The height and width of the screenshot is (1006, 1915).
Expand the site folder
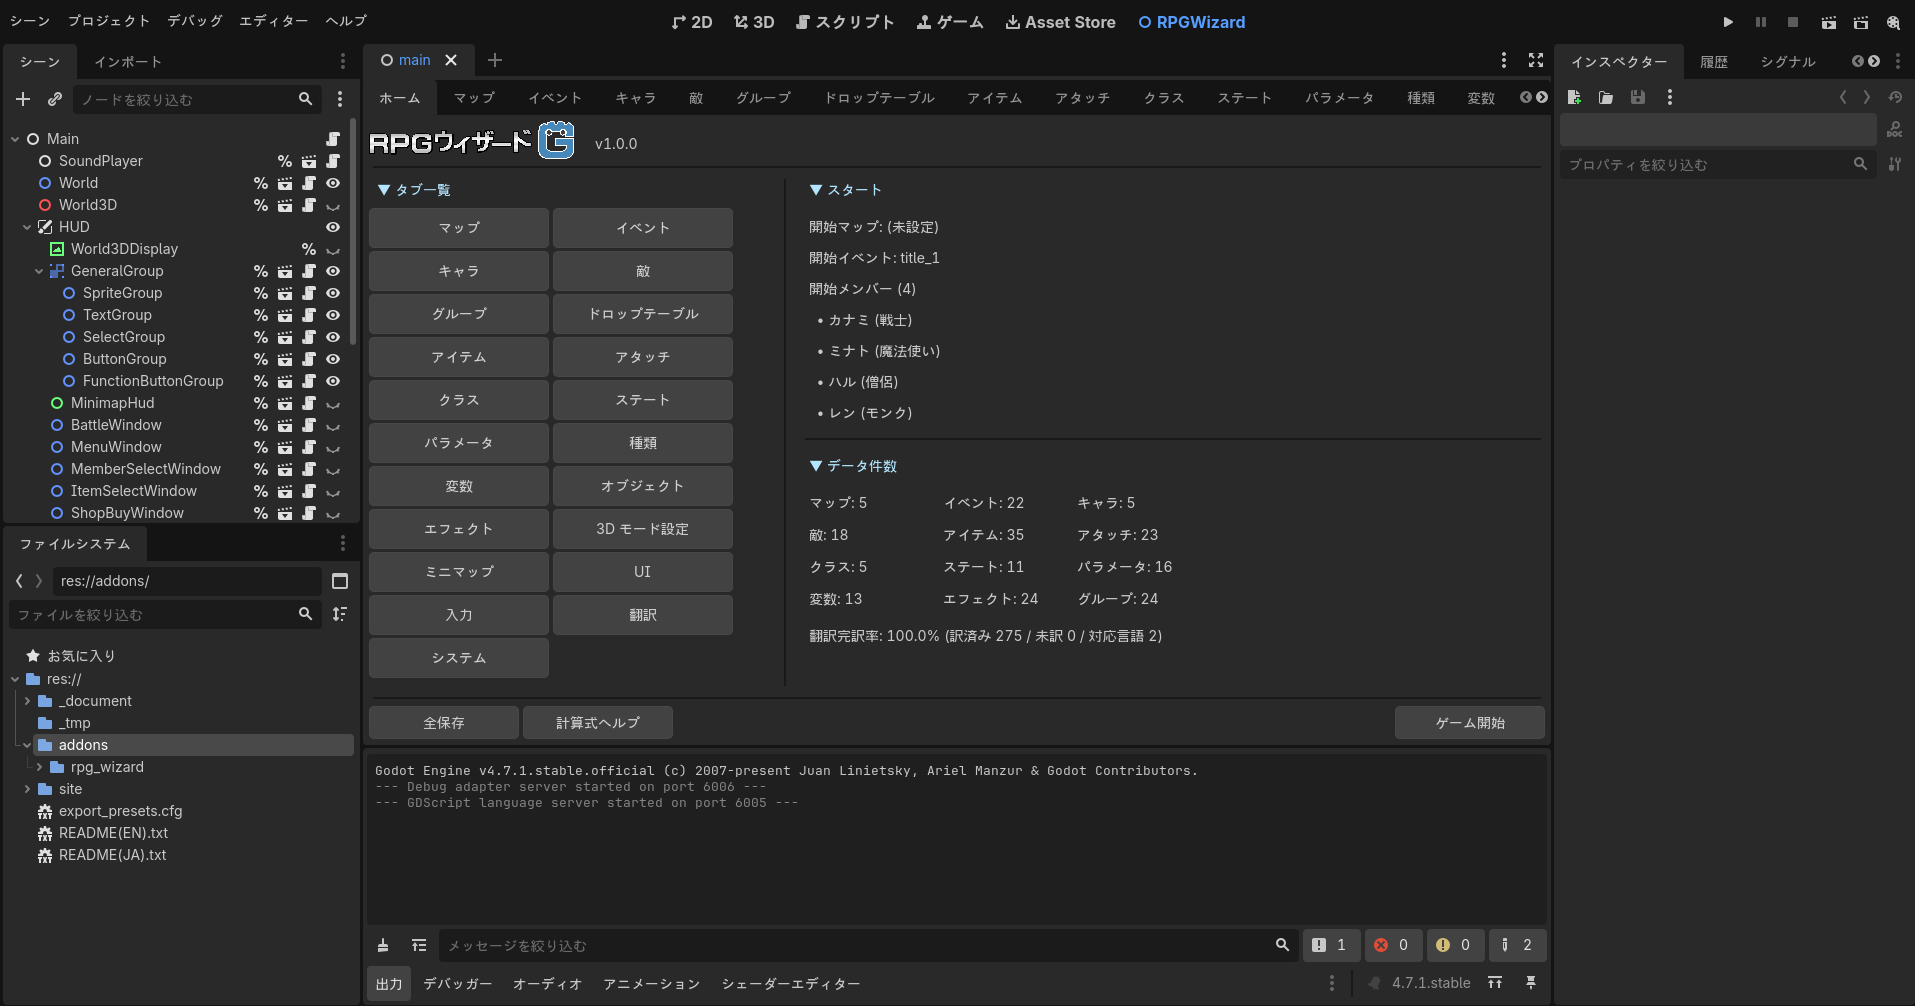tap(27, 789)
